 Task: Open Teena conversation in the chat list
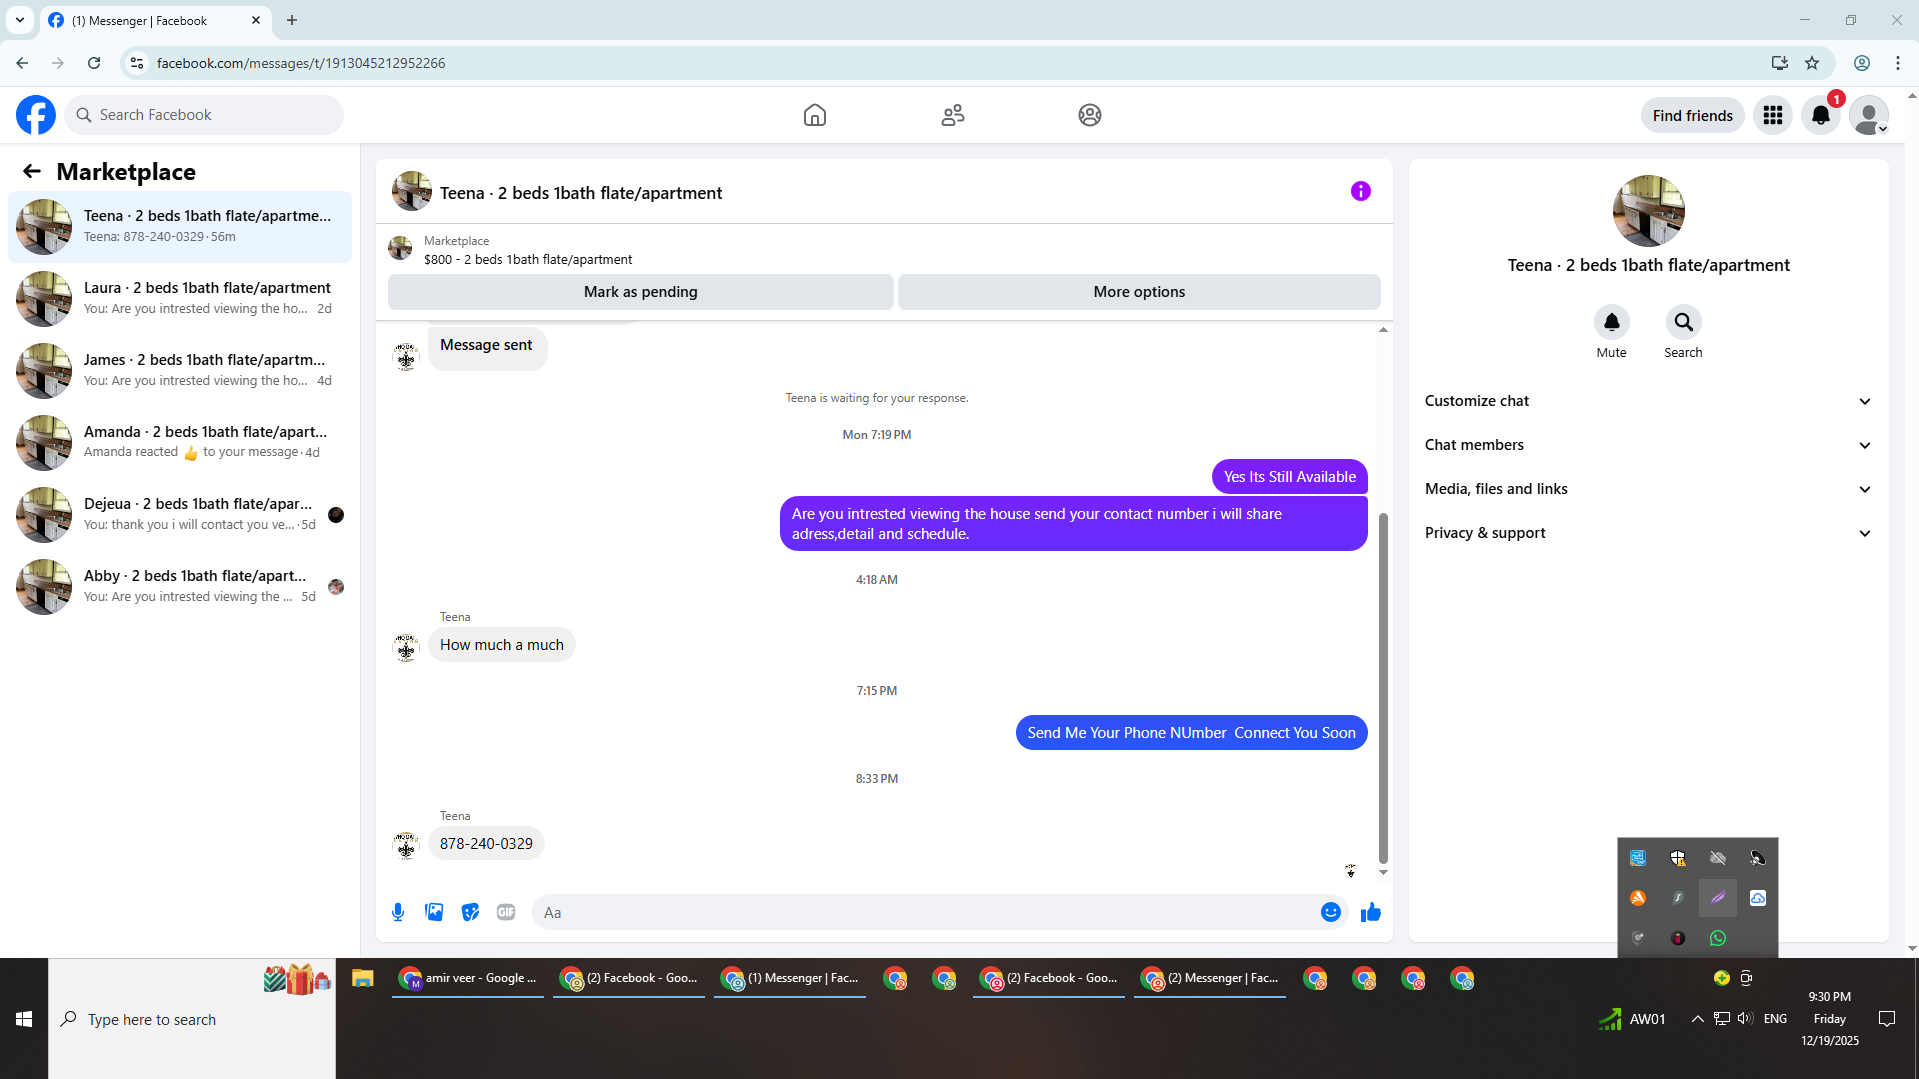(180, 227)
